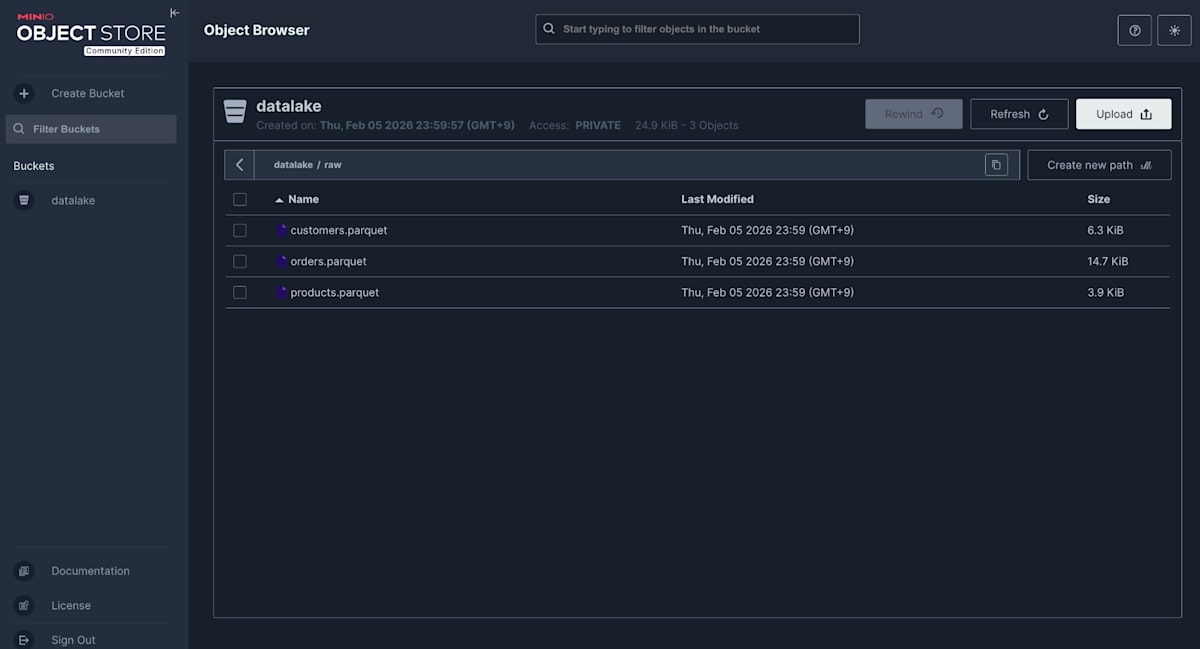The height and width of the screenshot is (649, 1200).
Task: Click the search icon in Filter Buckets
Action: (19, 129)
